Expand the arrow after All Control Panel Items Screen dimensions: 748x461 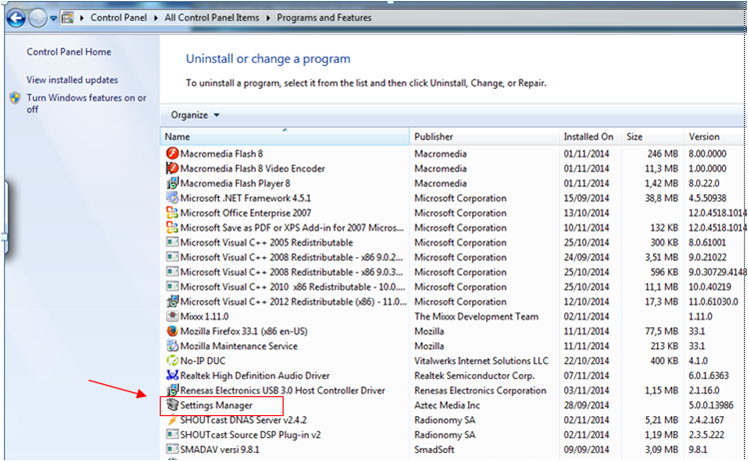[268, 18]
